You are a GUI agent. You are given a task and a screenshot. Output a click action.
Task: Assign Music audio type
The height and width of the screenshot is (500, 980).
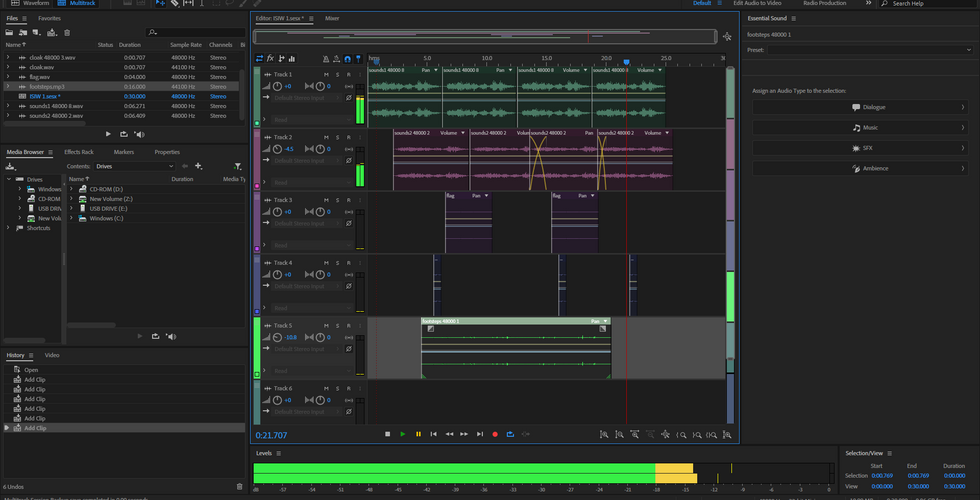click(x=861, y=128)
